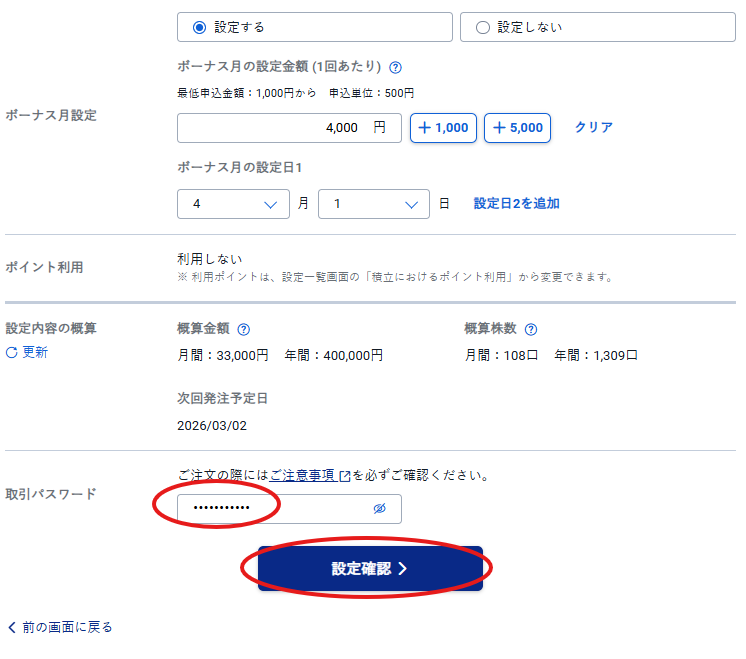Open the month dropdown showing 4
This screenshot has width=746, height=659.
(233, 204)
